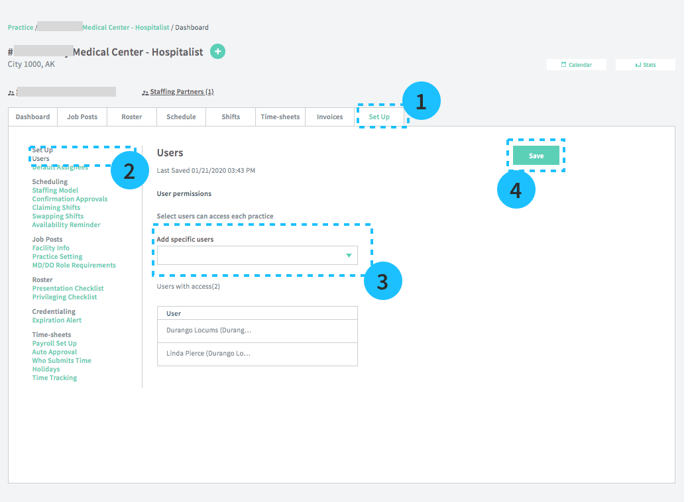Screen dimensions: 688x502
Task: Open the Job Posts tab
Action: point(82,117)
